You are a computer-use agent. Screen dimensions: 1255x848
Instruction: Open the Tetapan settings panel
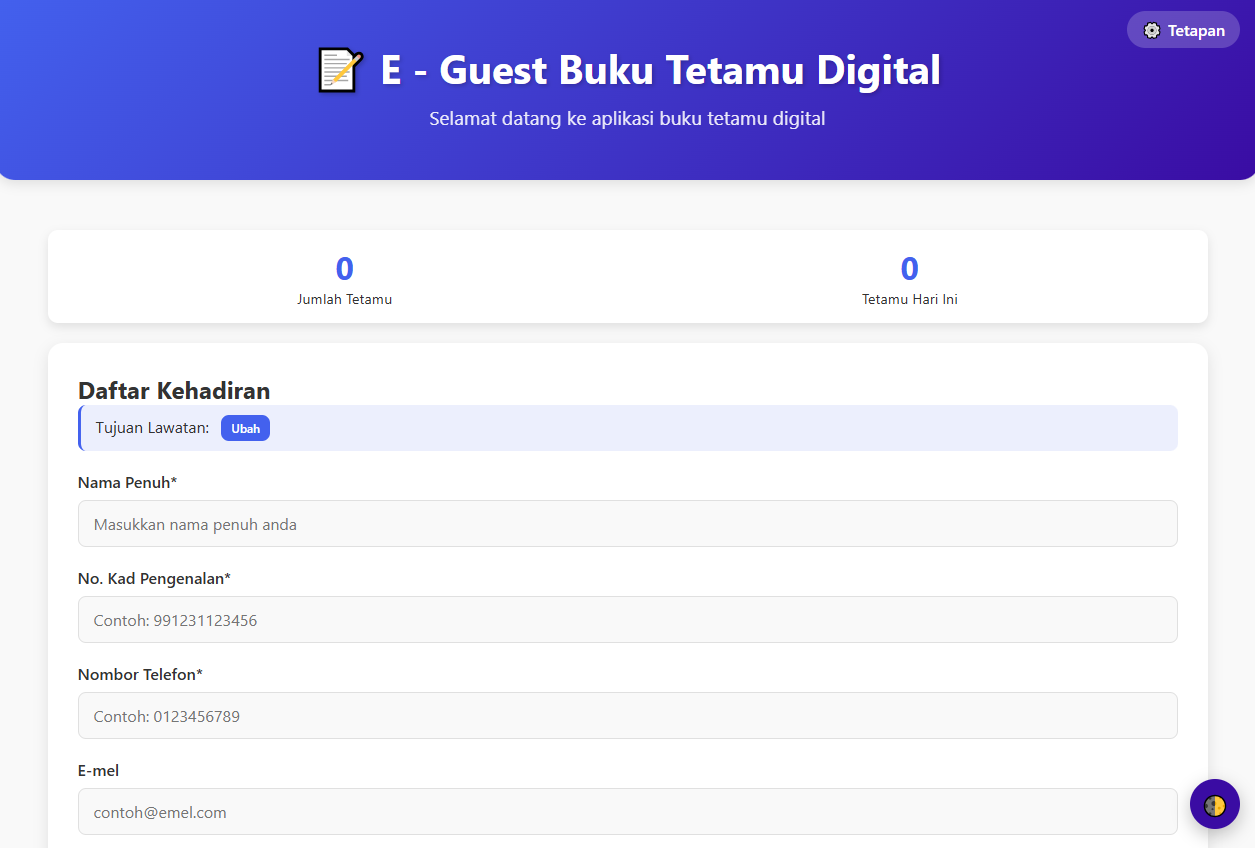tap(1183, 30)
